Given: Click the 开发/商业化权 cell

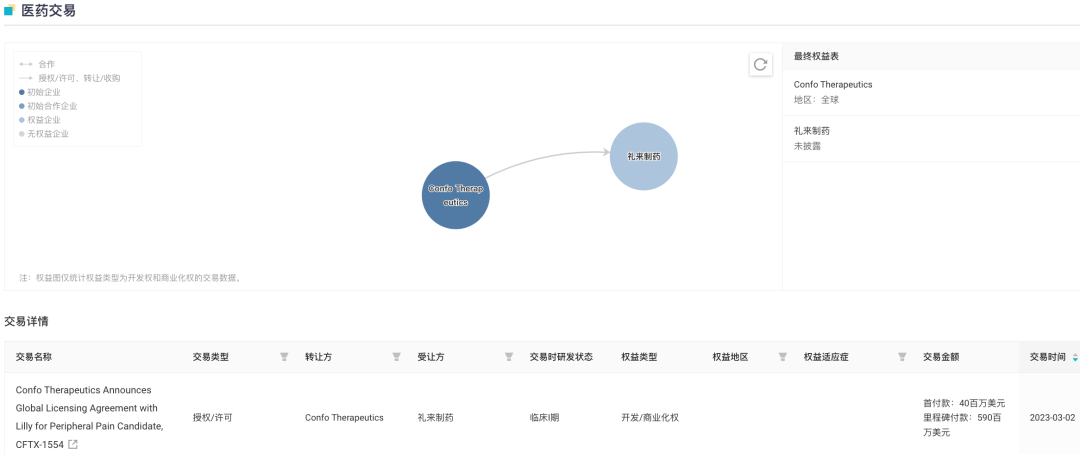Looking at the screenshot, I should (x=650, y=417).
